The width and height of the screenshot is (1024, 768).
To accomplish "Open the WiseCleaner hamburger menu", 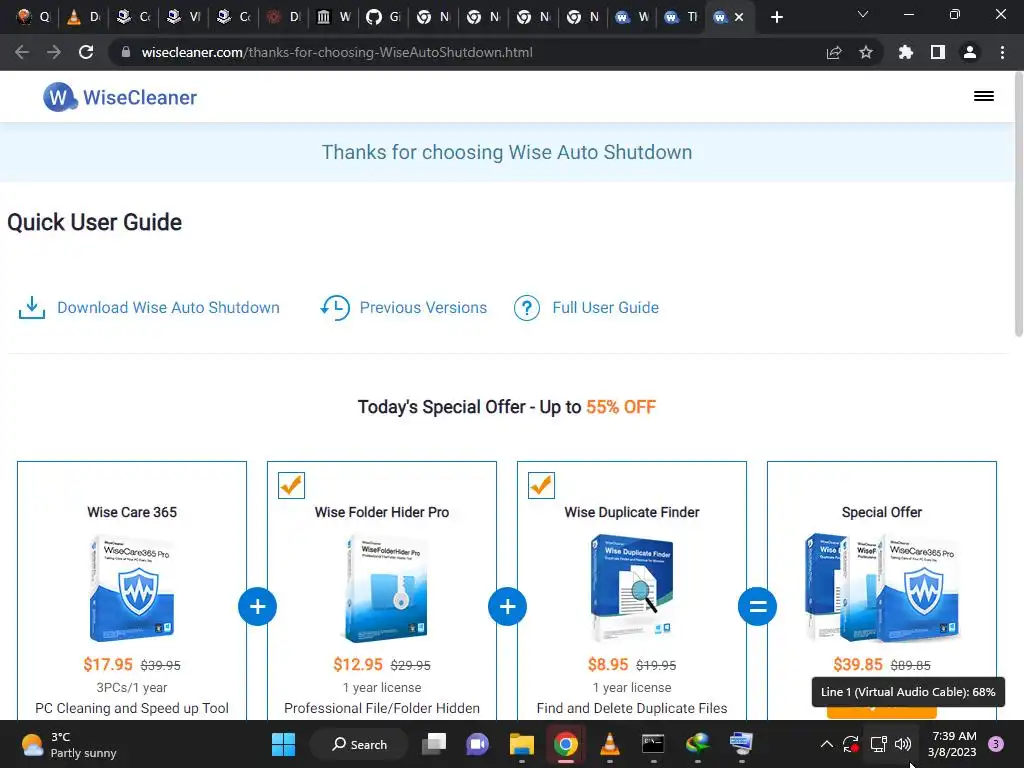I will (984, 97).
